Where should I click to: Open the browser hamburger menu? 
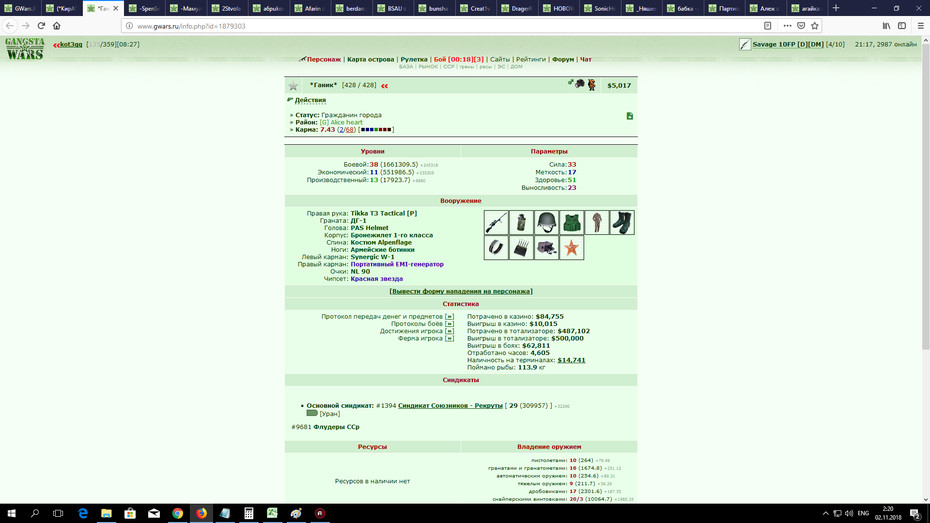(921, 25)
